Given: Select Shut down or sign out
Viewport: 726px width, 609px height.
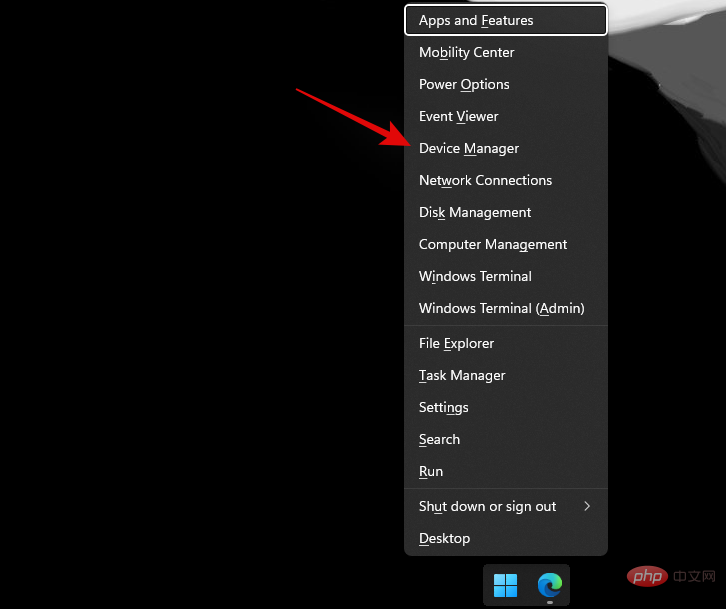Looking at the screenshot, I should tap(506, 506).
